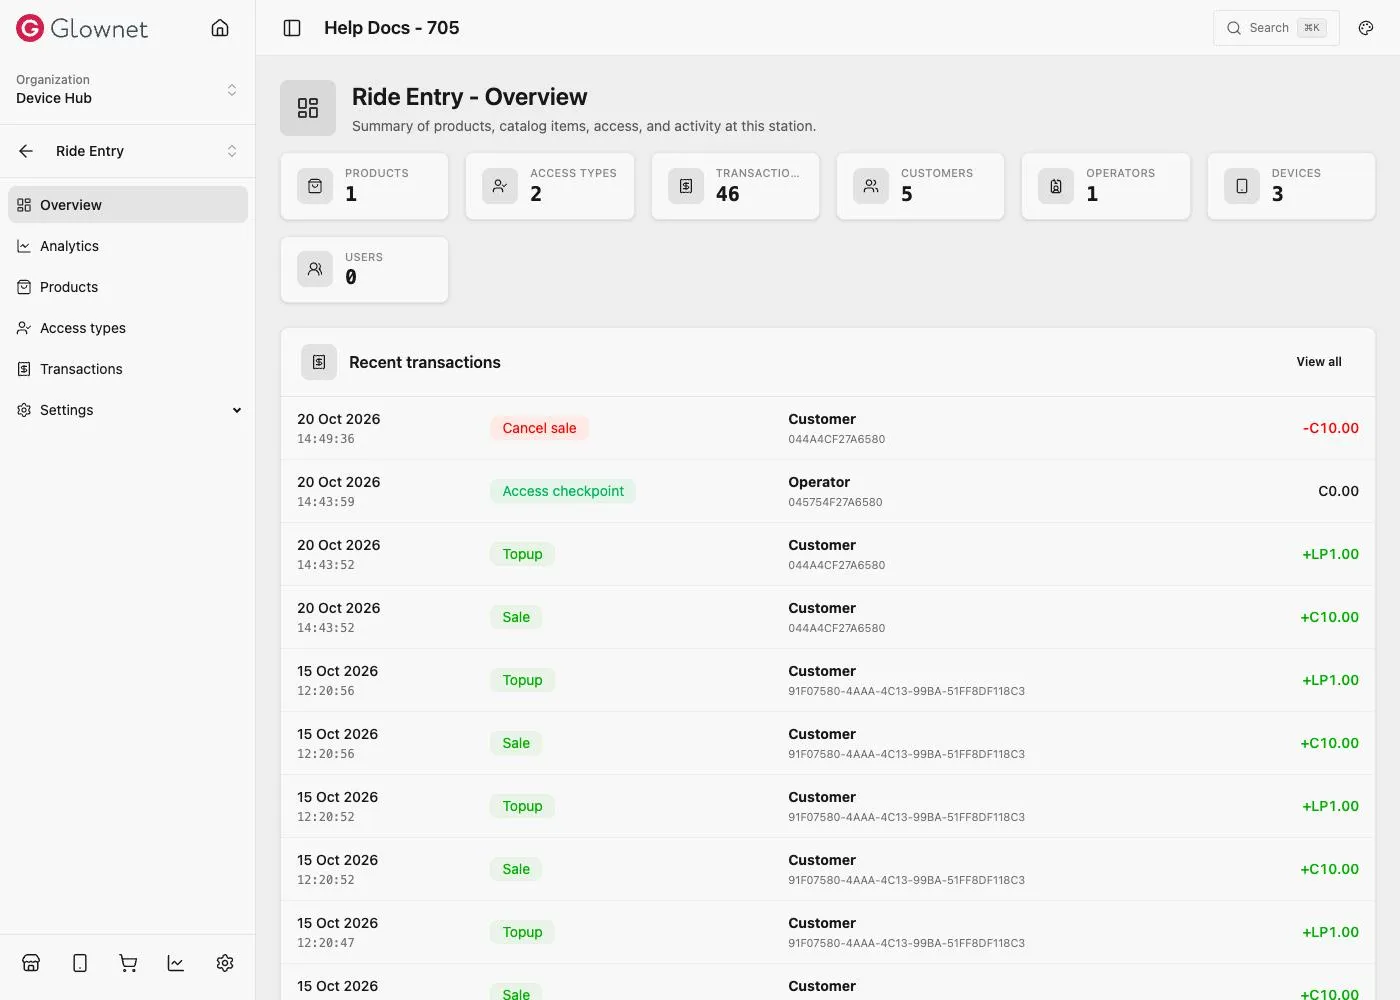Click the Operator 045754F27A6580 entry

(x=835, y=491)
